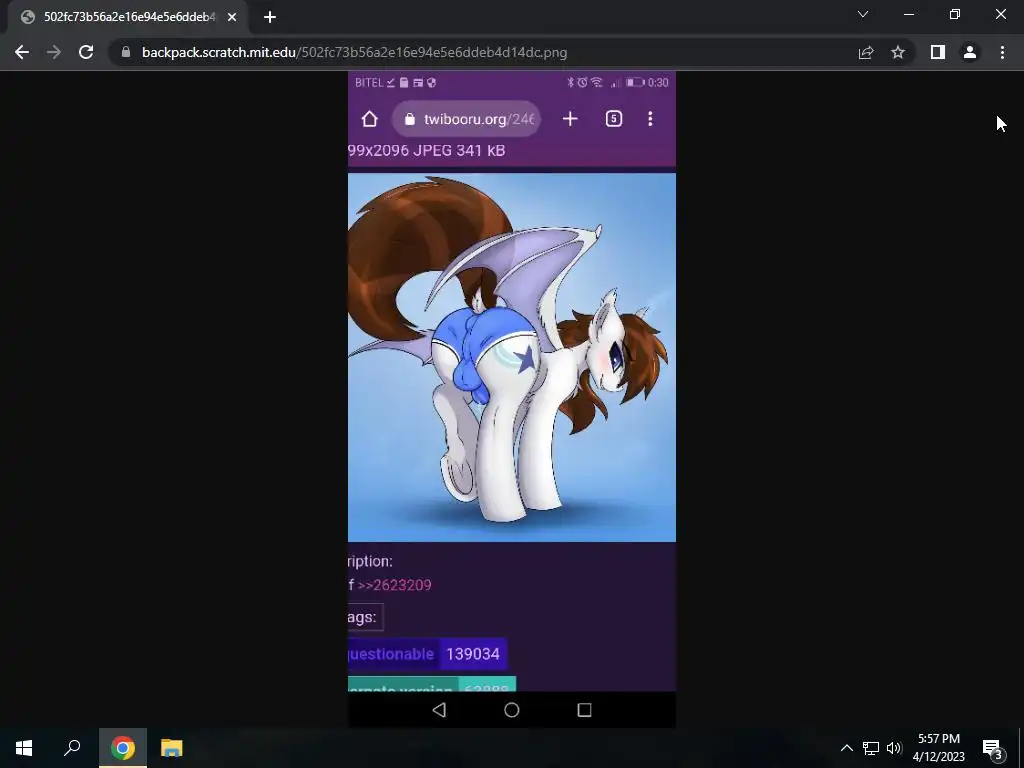Bookmark this page with the star icon
Screen dimensions: 1024x768
click(898, 52)
